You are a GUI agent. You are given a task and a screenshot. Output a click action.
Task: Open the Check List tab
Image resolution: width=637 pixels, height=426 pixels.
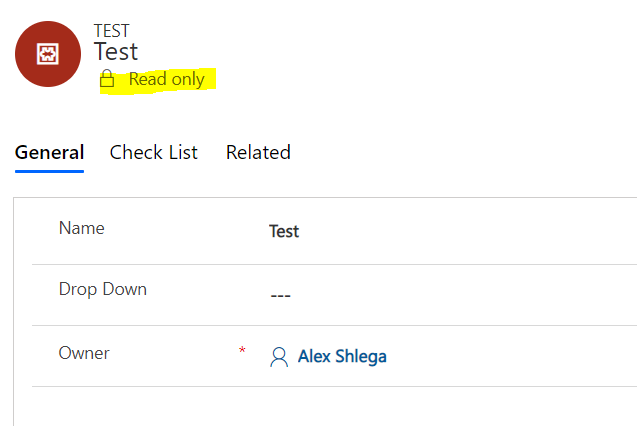[x=153, y=153]
